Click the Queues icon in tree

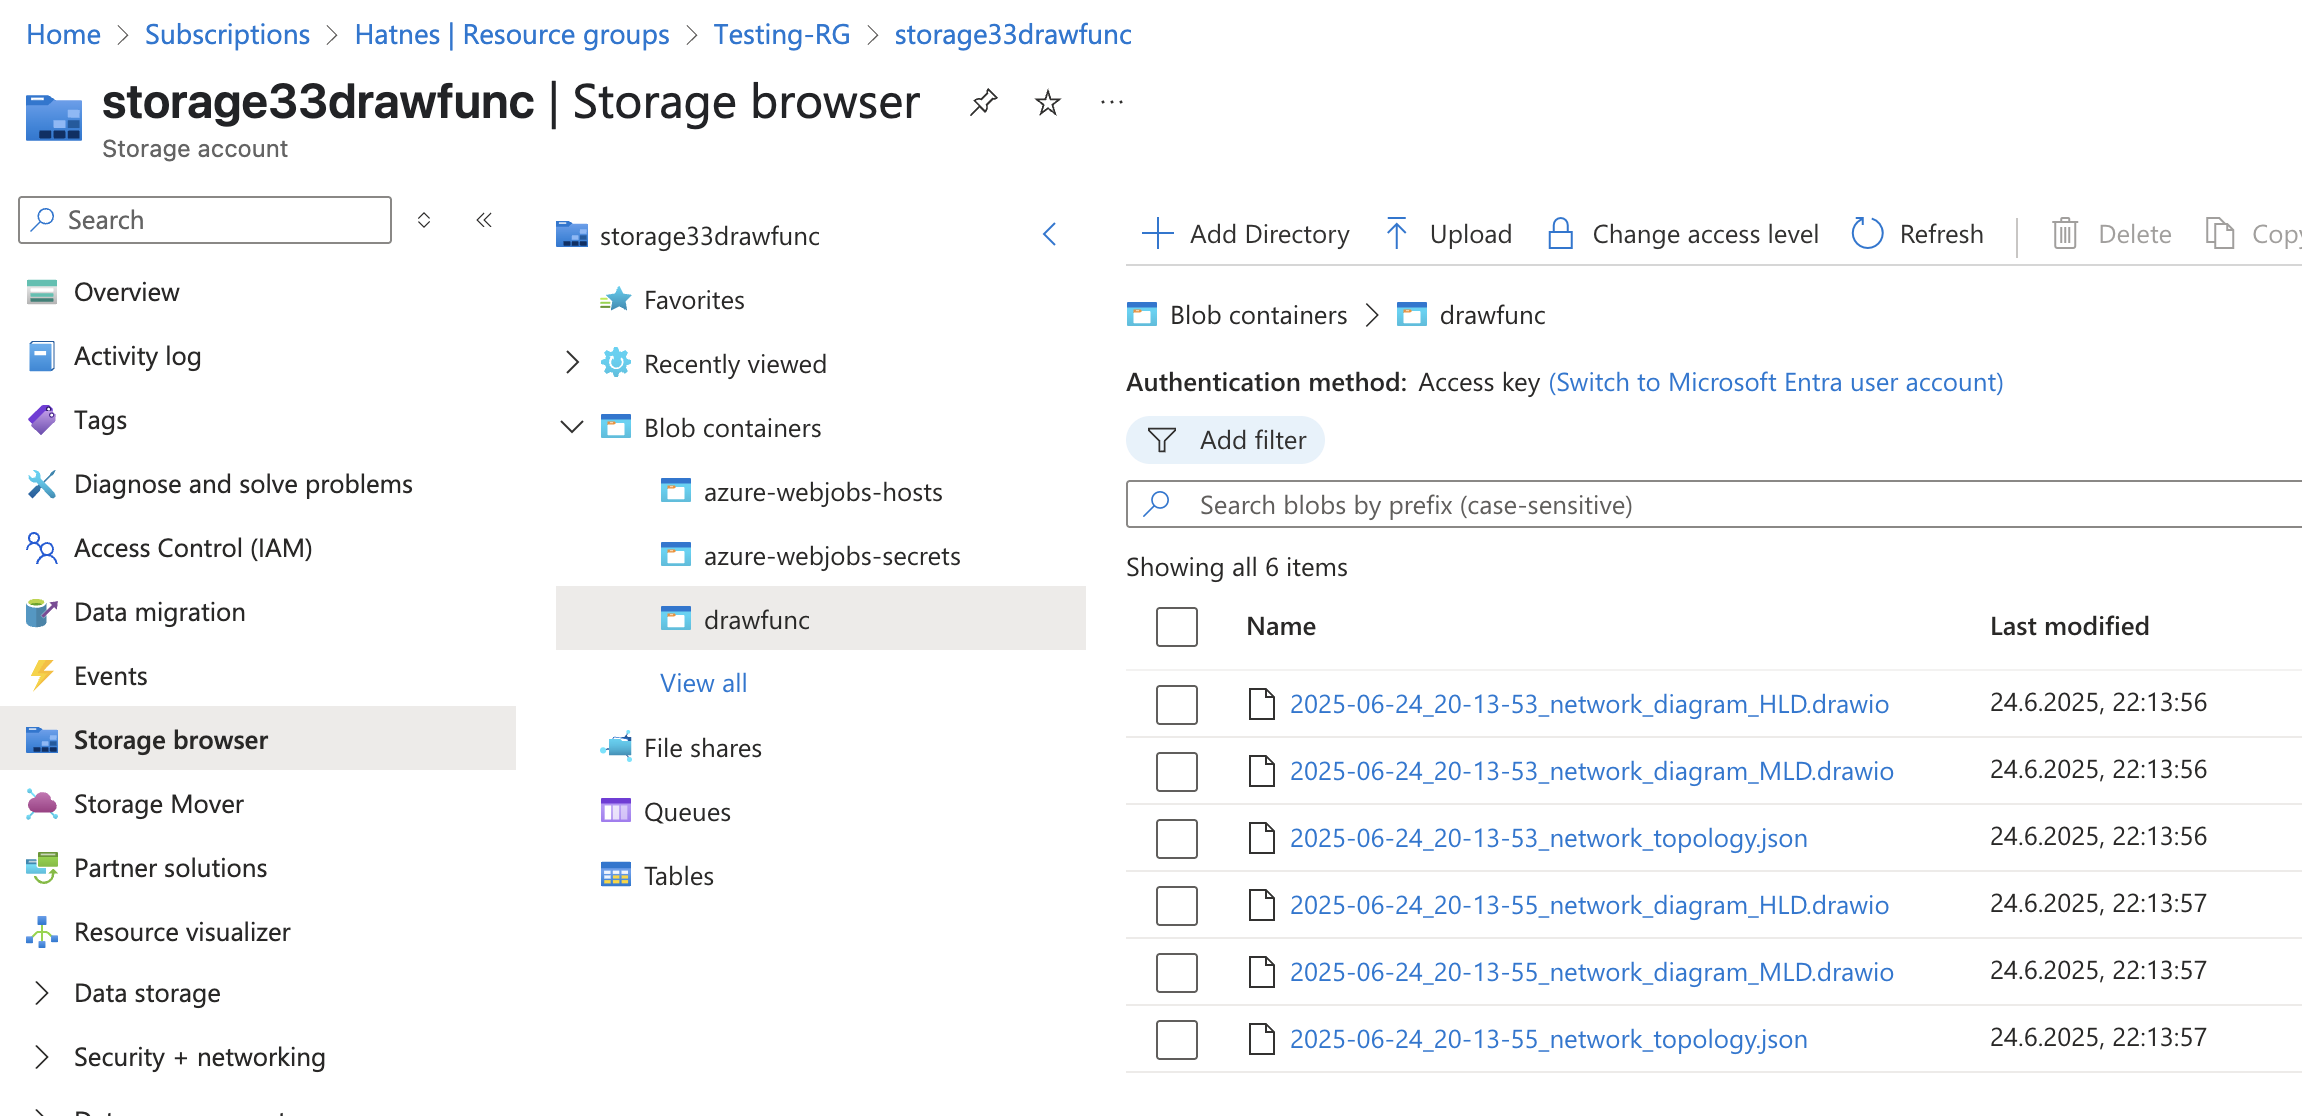(616, 811)
